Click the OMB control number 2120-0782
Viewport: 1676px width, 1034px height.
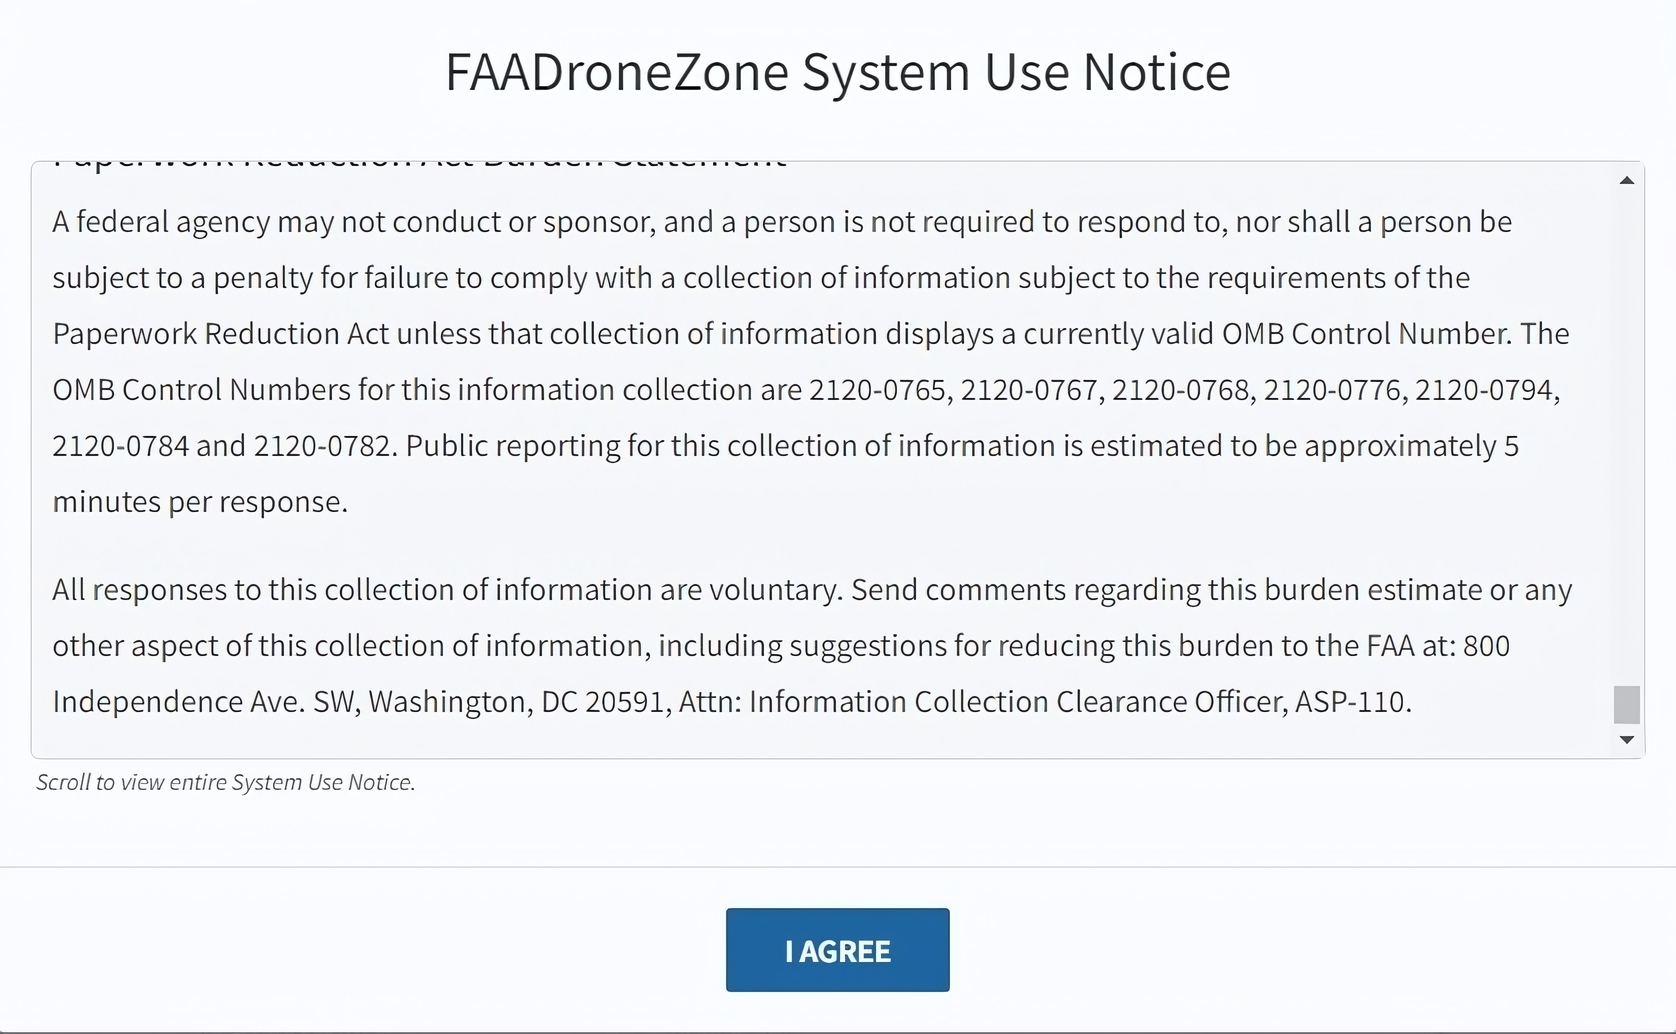(322, 446)
